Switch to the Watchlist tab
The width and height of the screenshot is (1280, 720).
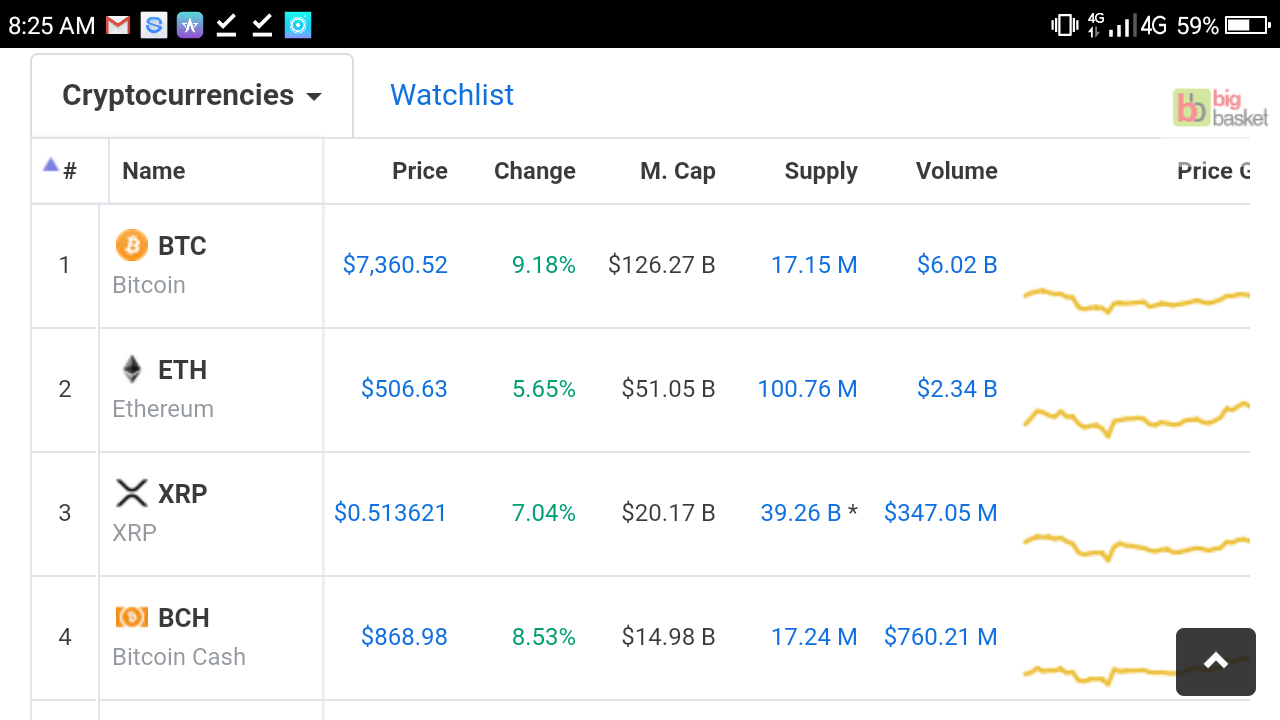452,95
